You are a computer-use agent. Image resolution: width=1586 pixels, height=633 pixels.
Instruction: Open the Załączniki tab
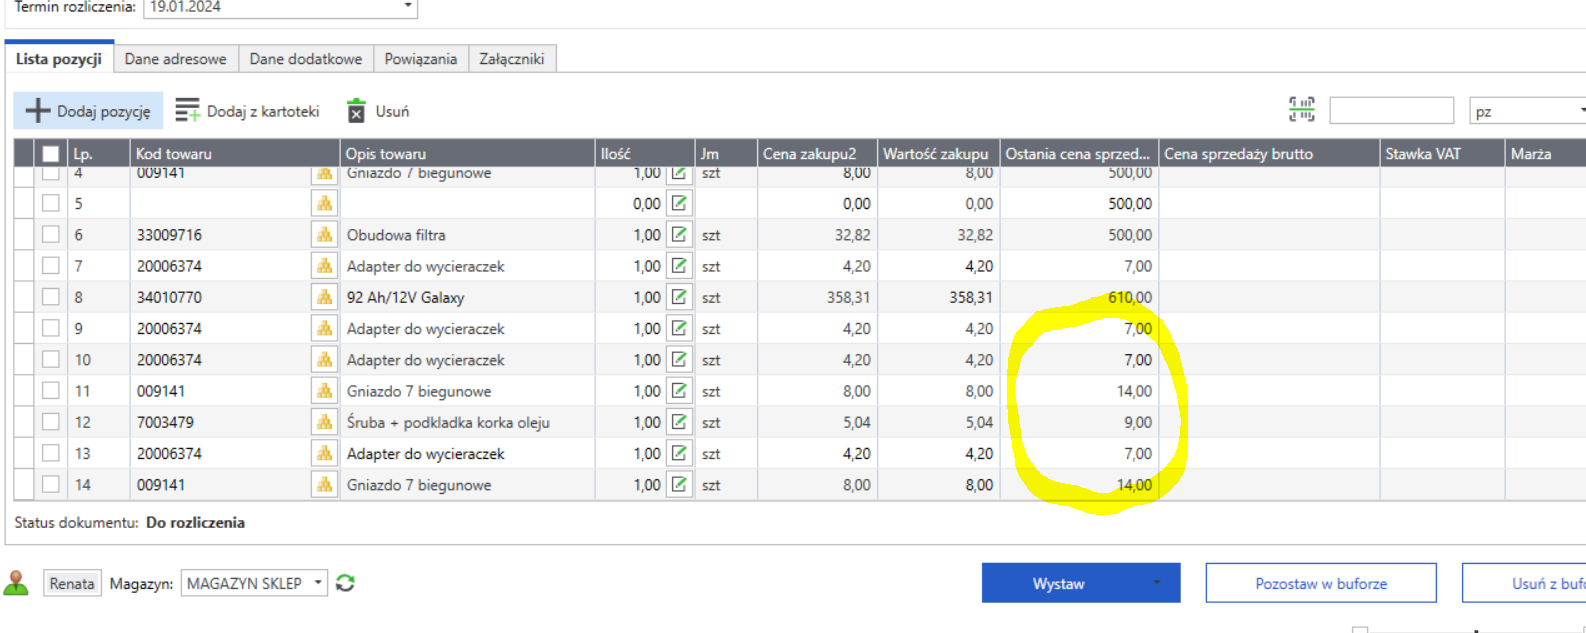coord(511,59)
